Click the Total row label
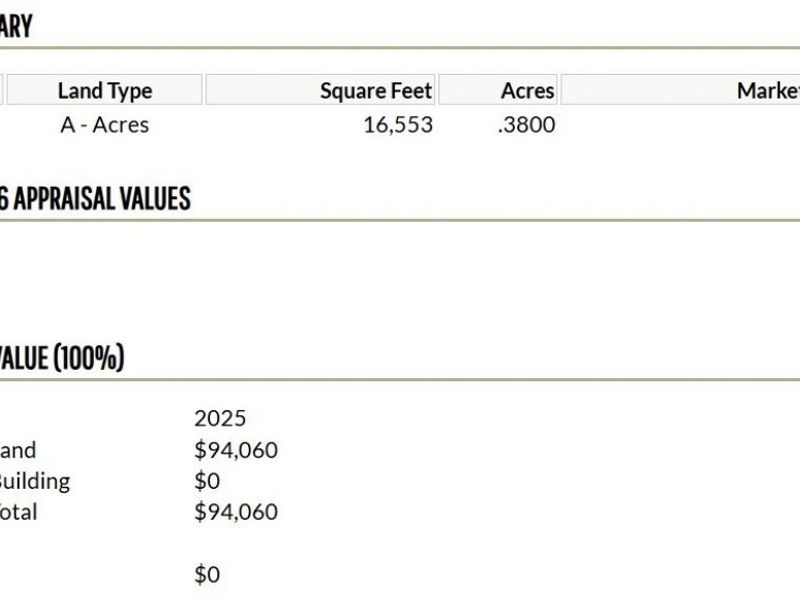800x600 pixels. point(18,512)
